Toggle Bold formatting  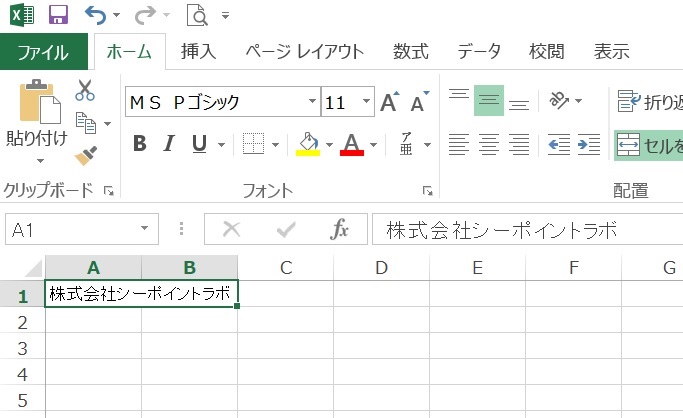point(140,144)
